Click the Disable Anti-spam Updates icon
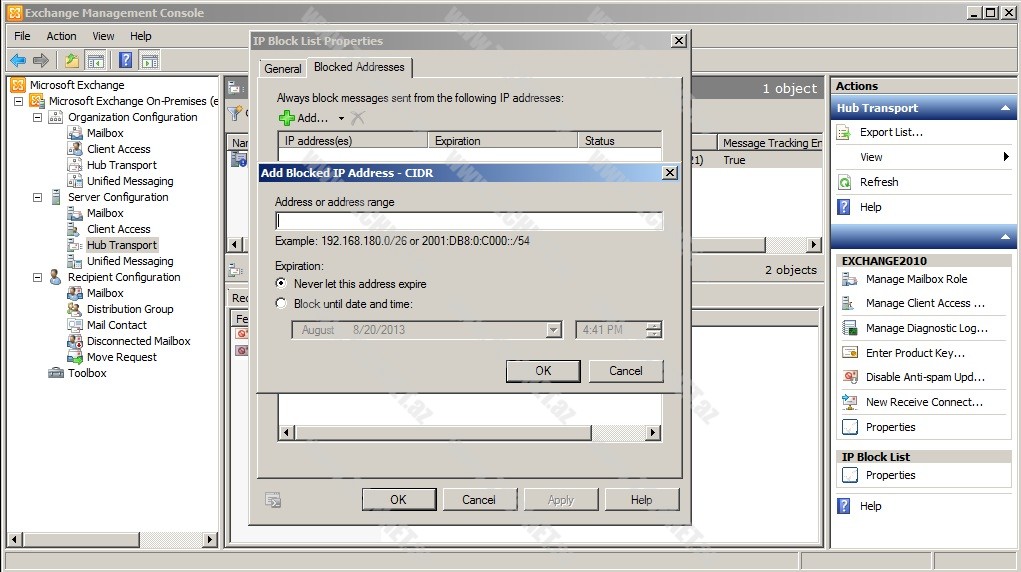 tap(850, 377)
